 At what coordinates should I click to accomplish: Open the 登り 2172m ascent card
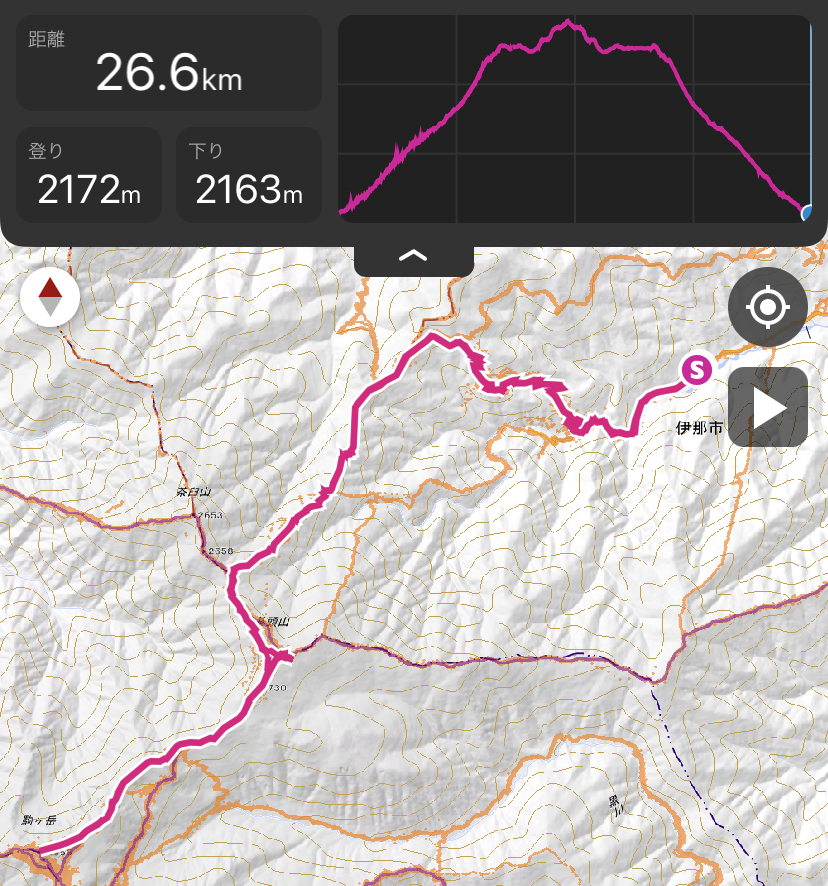pyautogui.click(x=89, y=175)
